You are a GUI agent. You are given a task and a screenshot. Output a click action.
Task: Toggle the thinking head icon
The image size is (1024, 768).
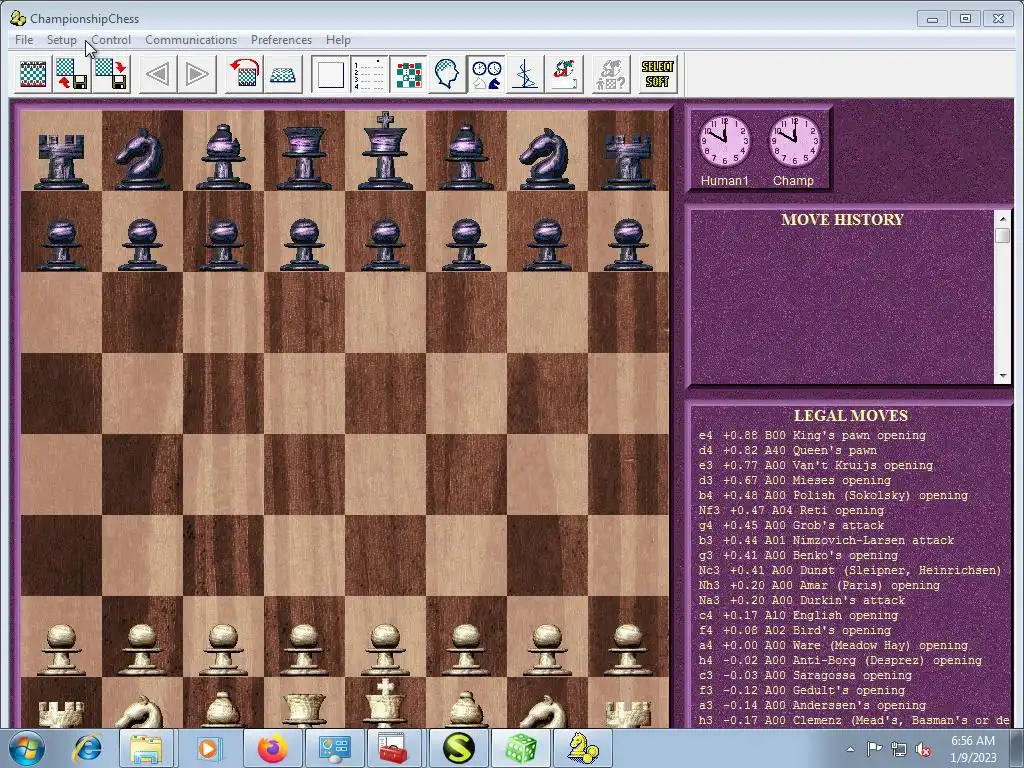click(x=448, y=74)
